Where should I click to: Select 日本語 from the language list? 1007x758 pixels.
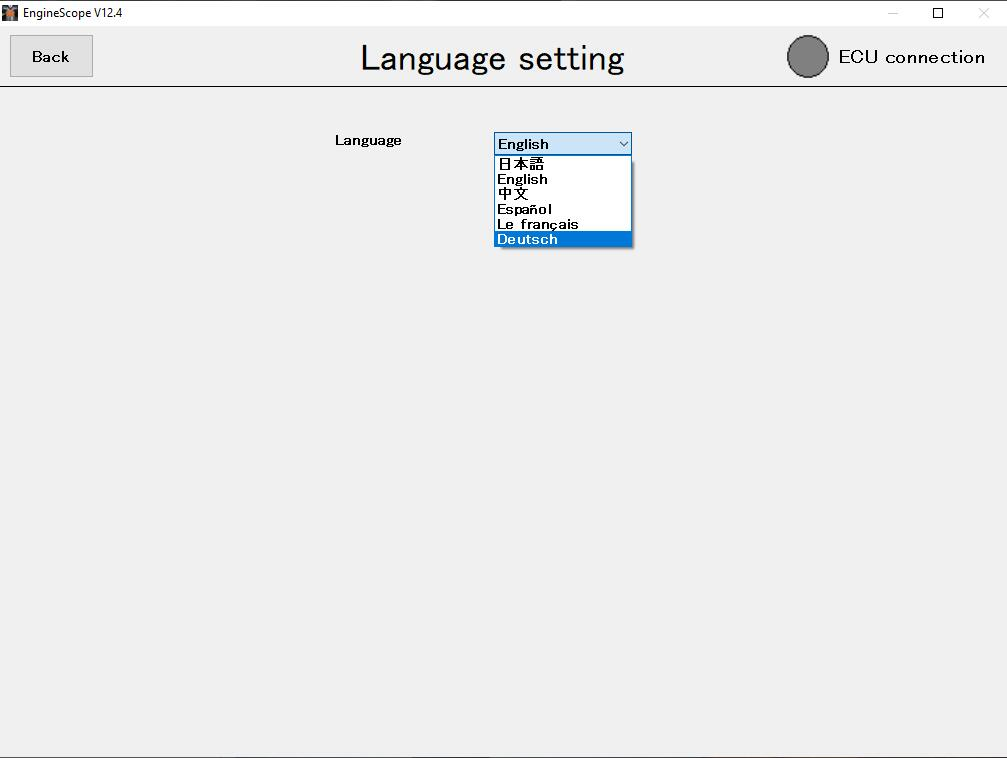(563, 164)
